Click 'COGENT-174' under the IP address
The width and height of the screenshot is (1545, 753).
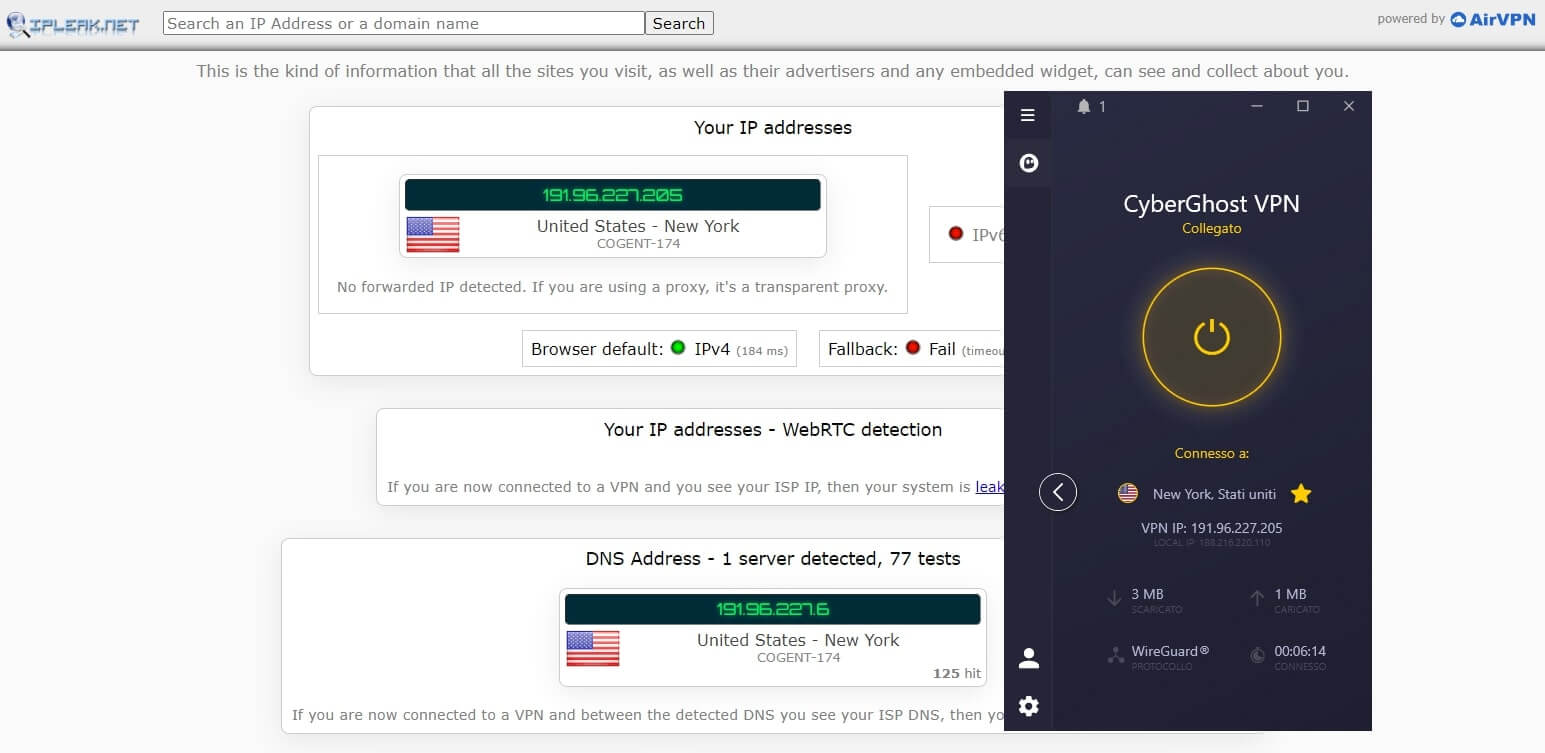click(x=638, y=243)
